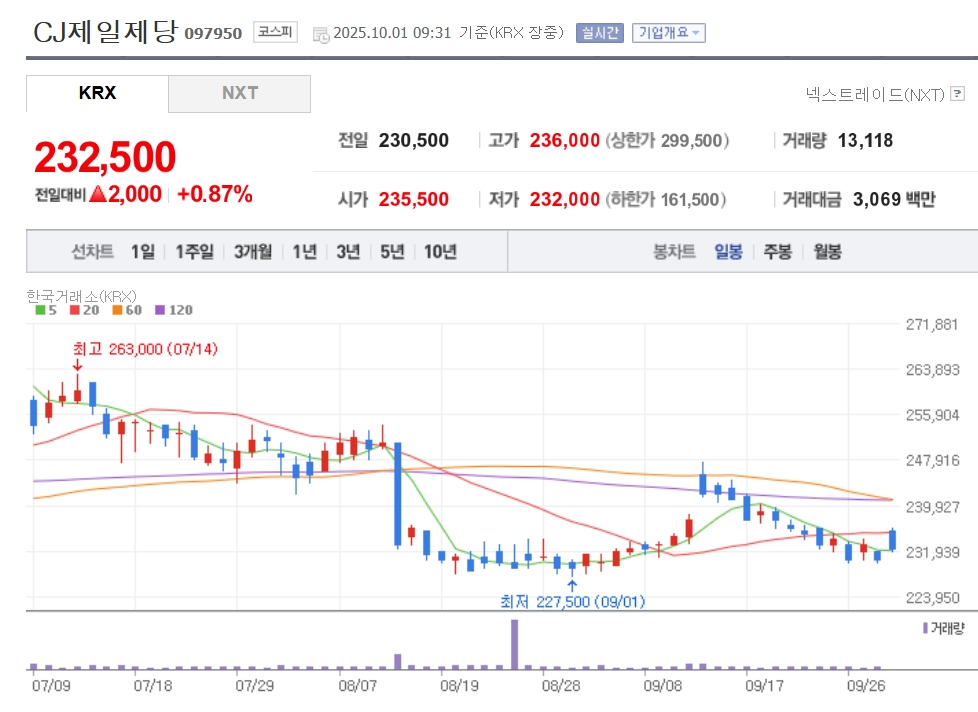
Task: Select the 1년 line chart period
Action: point(304,251)
